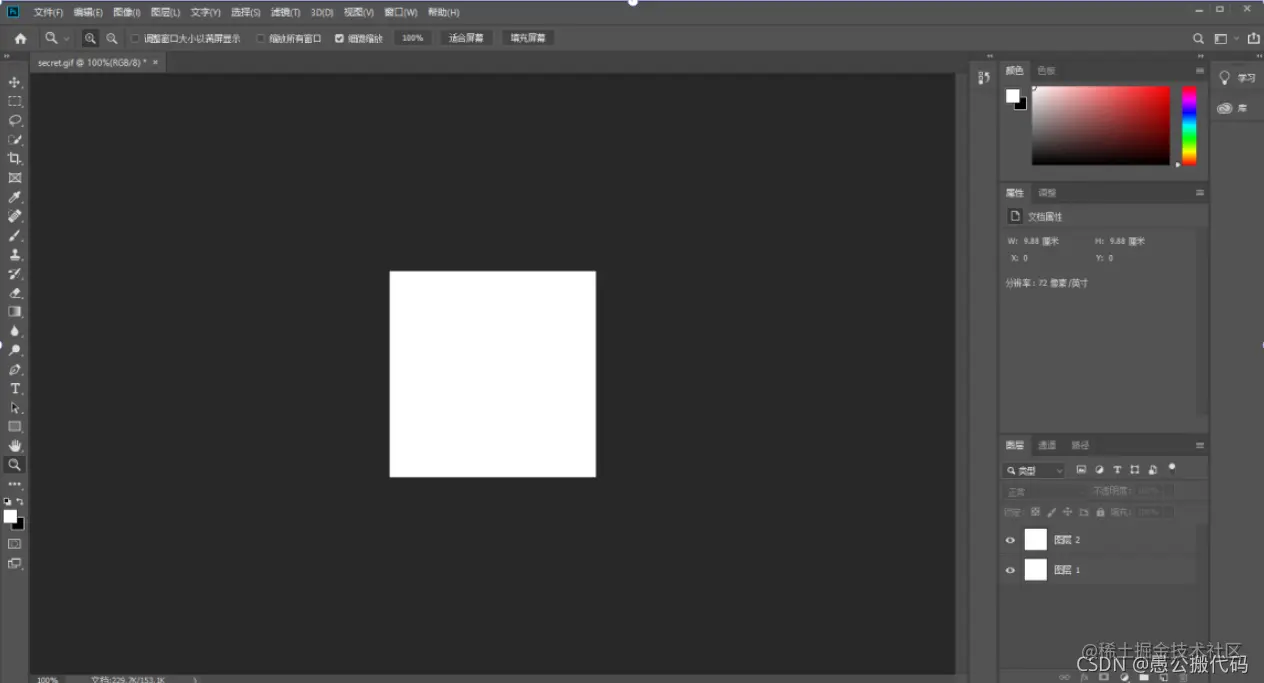Image resolution: width=1264 pixels, height=683 pixels.
Task: Select the Path Selection tool
Action: click(x=14, y=408)
